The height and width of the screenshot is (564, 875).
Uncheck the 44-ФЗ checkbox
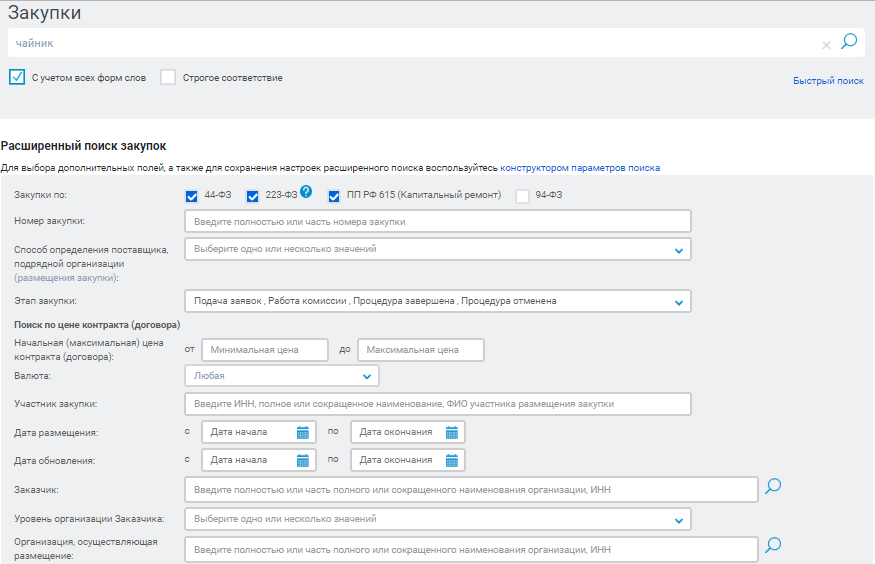pos(192,196)
